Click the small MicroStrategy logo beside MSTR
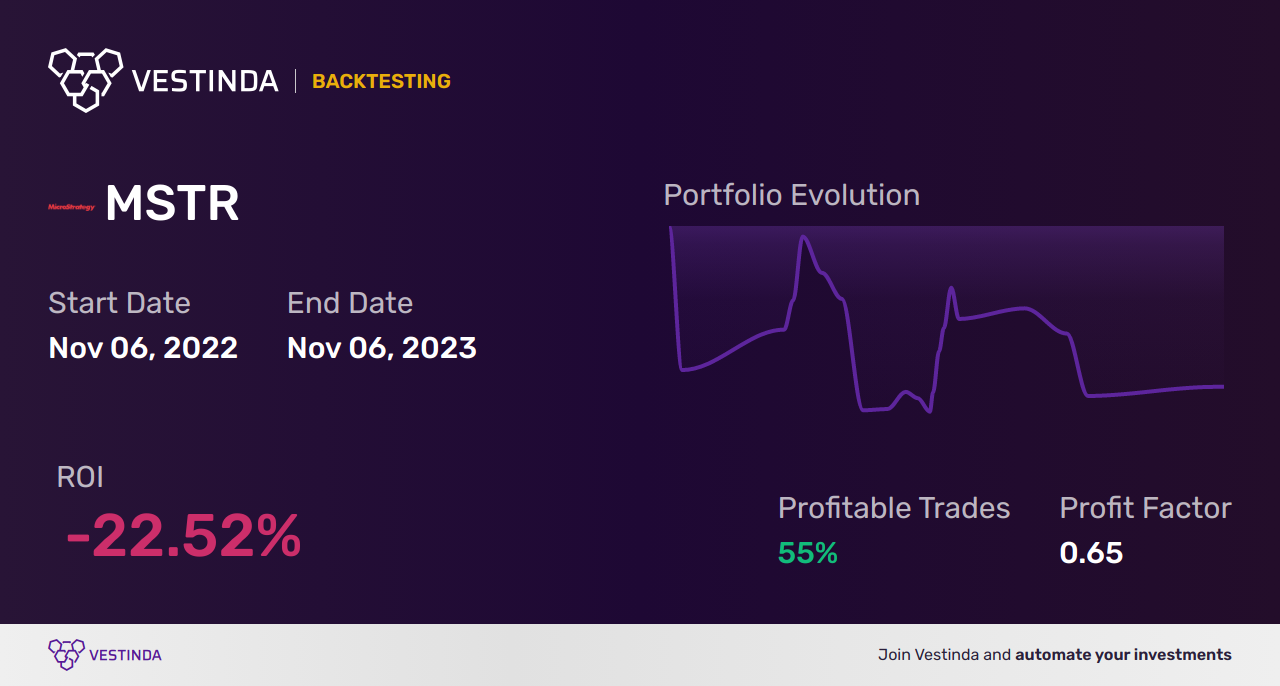This screenshot has width=1280, height=686. 71,207
